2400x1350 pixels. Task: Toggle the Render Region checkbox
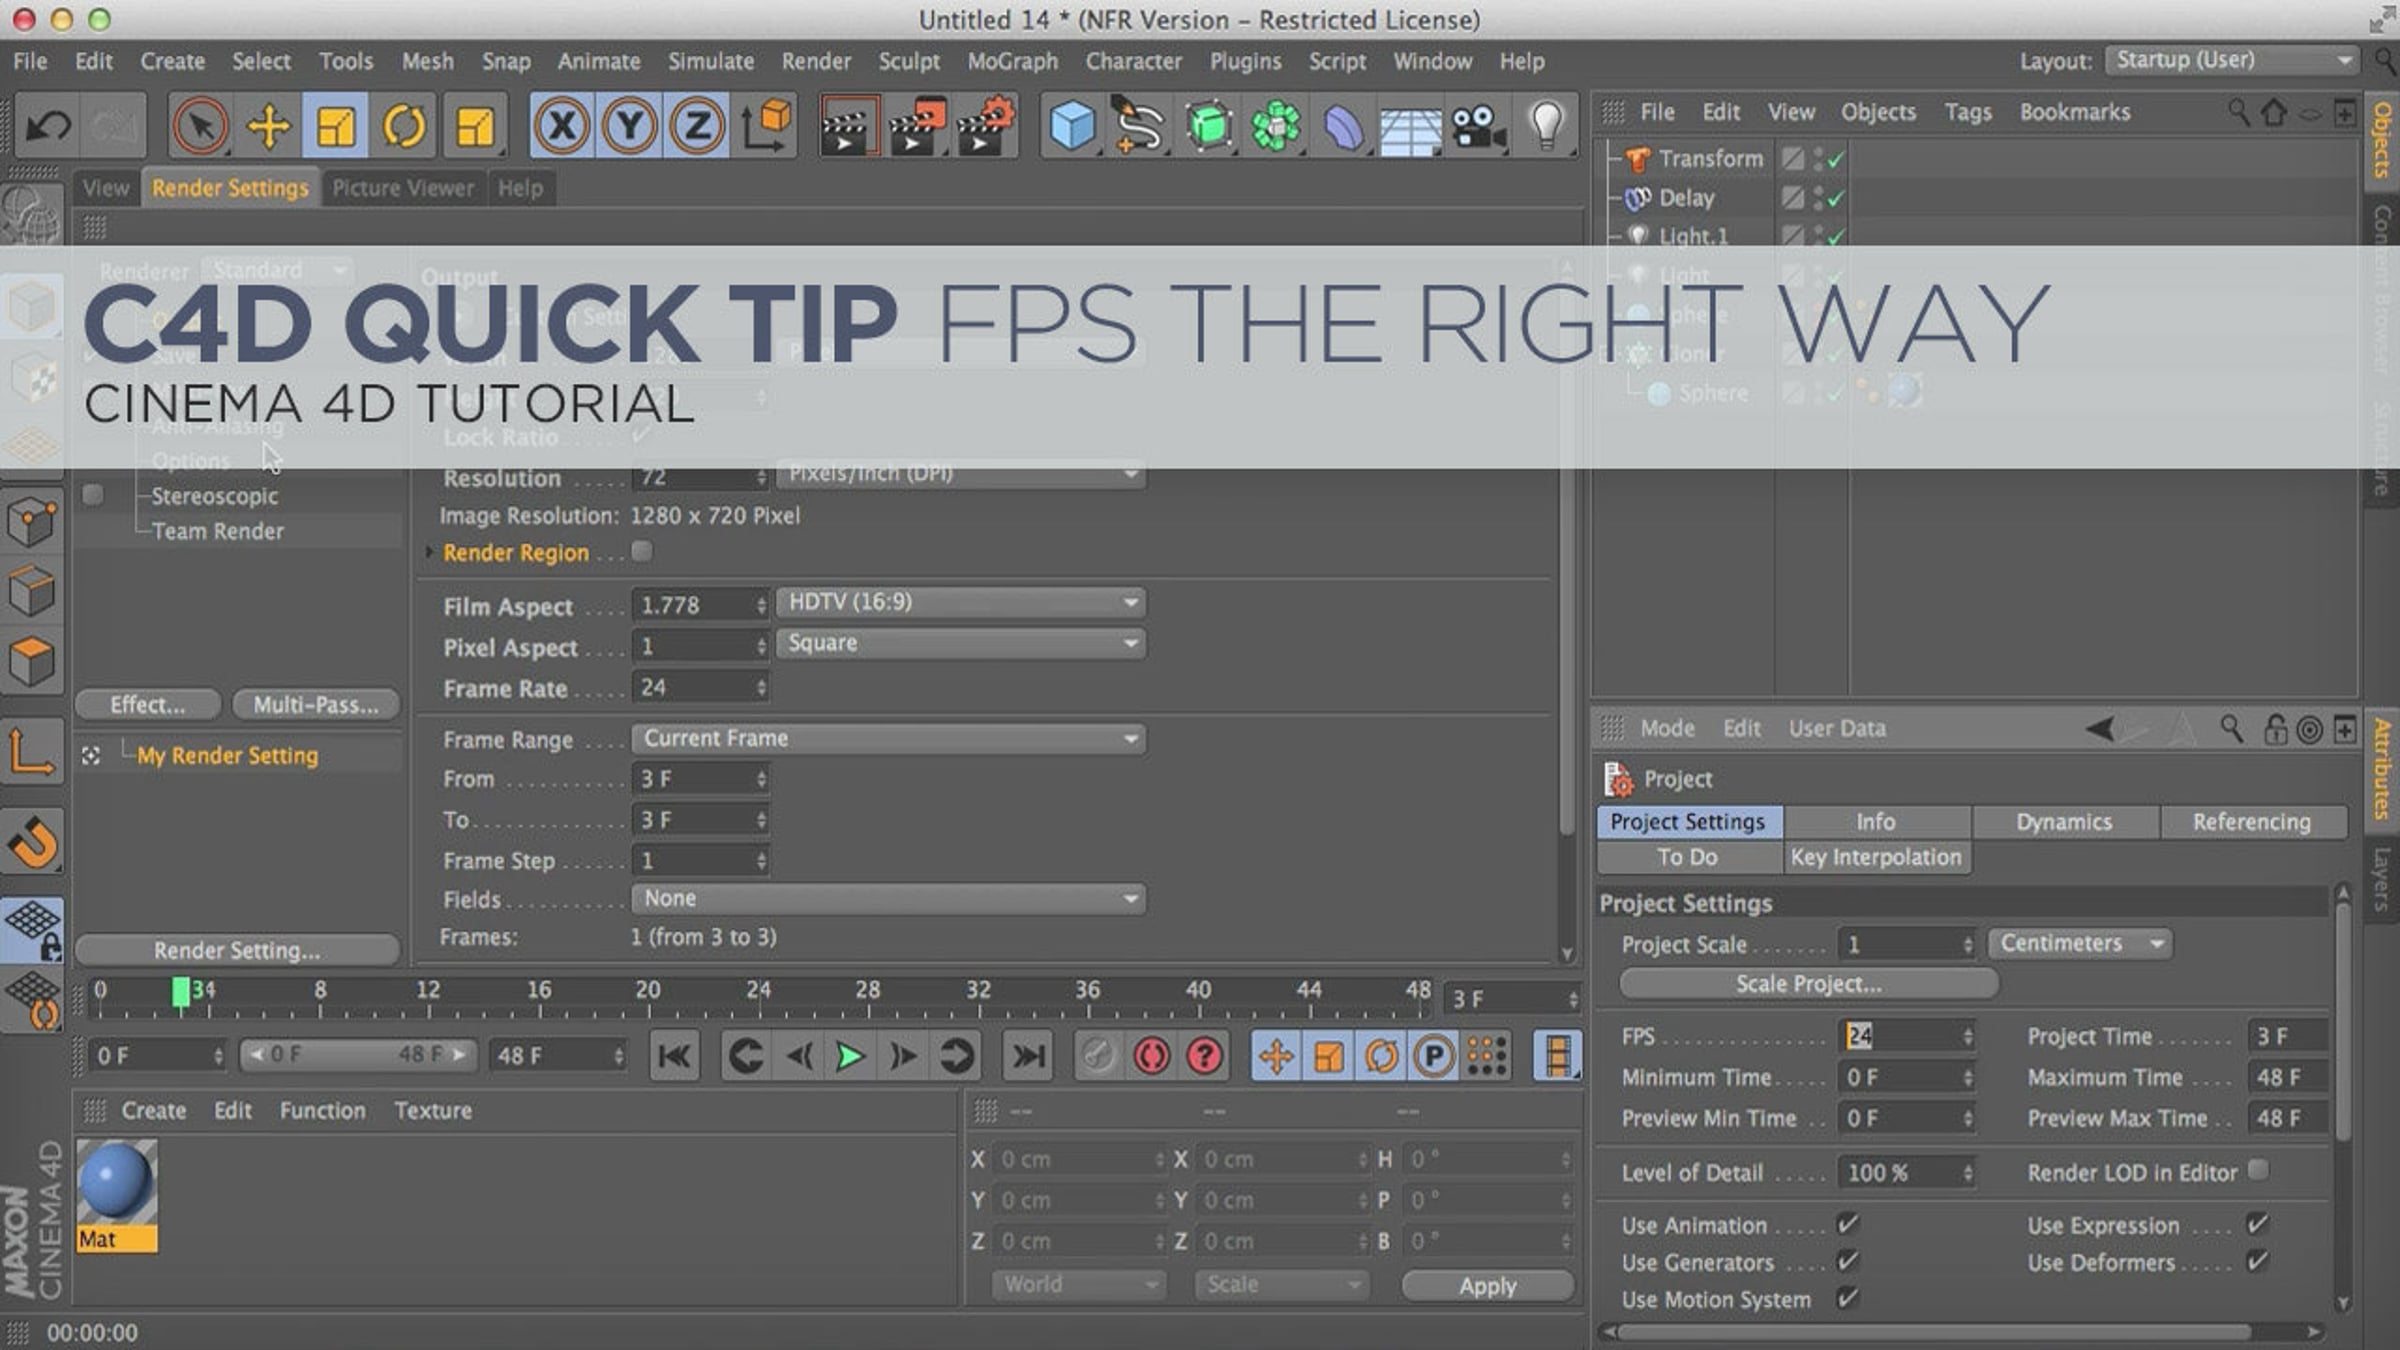pyautogui.click(x=642, y=551)
